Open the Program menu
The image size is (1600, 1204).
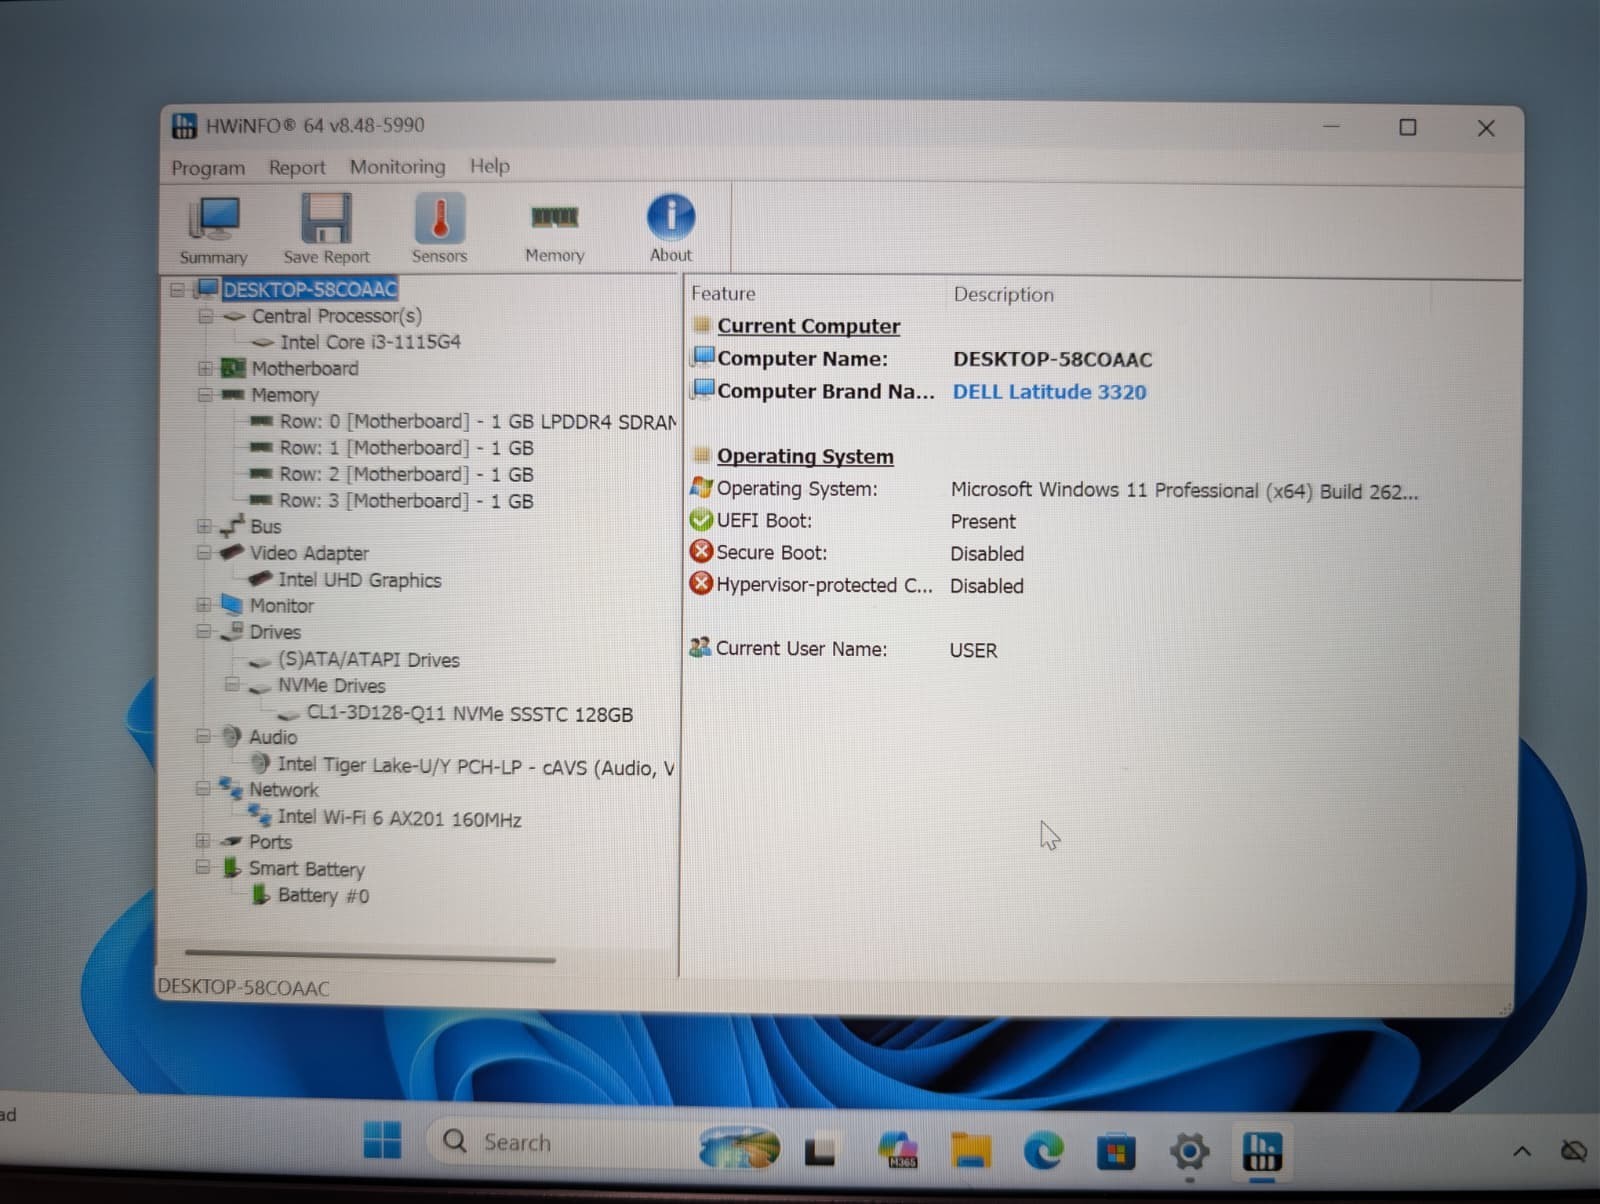[208, 168]
